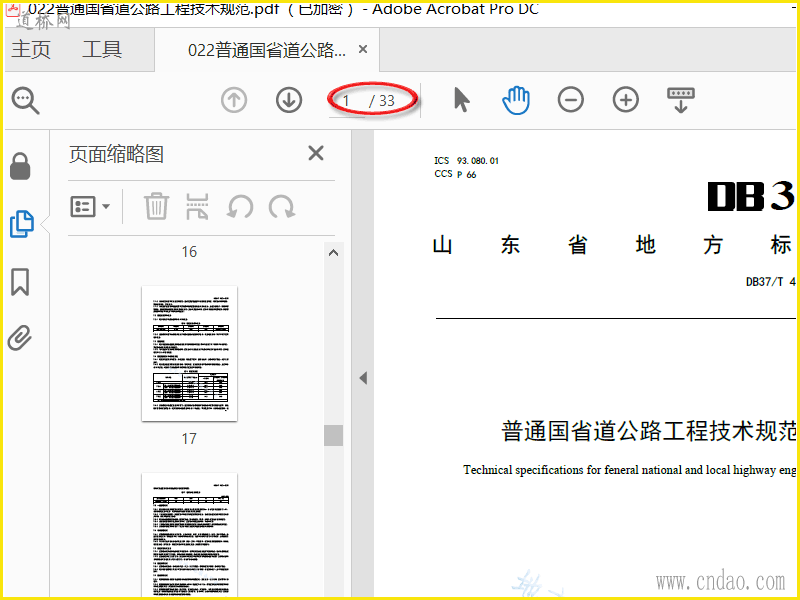800x600 pixels.
Task: Rotate page counterclockwise
Action: [x=240, y=207]
